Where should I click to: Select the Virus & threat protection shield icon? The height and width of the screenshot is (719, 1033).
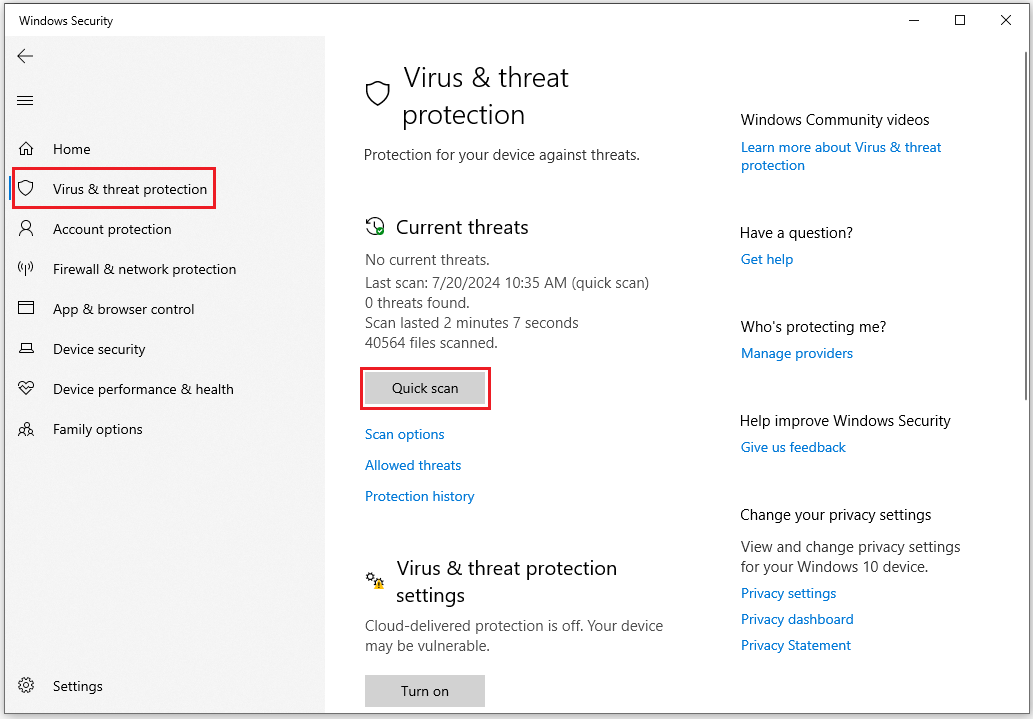pyautogui.click(x=27, y=189)
